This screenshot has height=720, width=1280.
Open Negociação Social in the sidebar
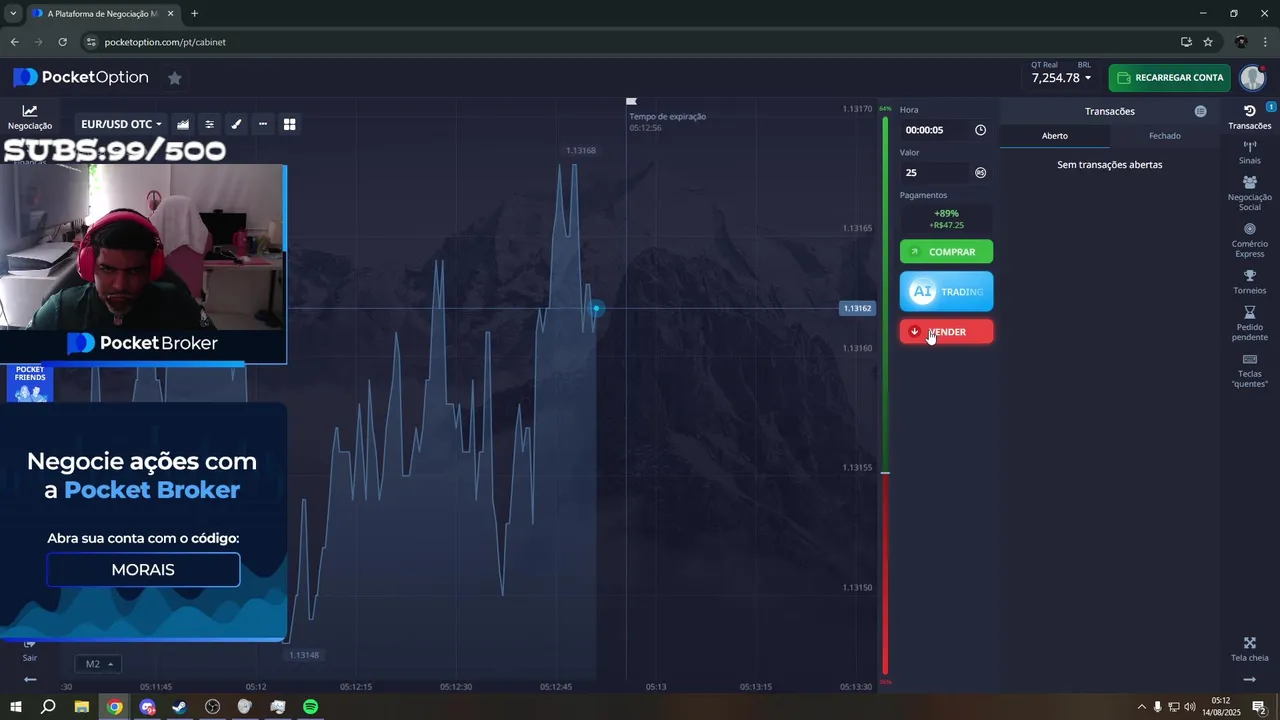pos(1250,193)
